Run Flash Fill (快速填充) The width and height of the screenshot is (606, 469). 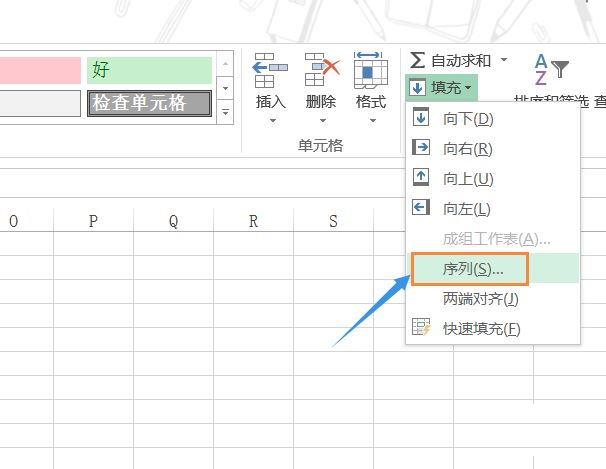[x=480, y=328]
